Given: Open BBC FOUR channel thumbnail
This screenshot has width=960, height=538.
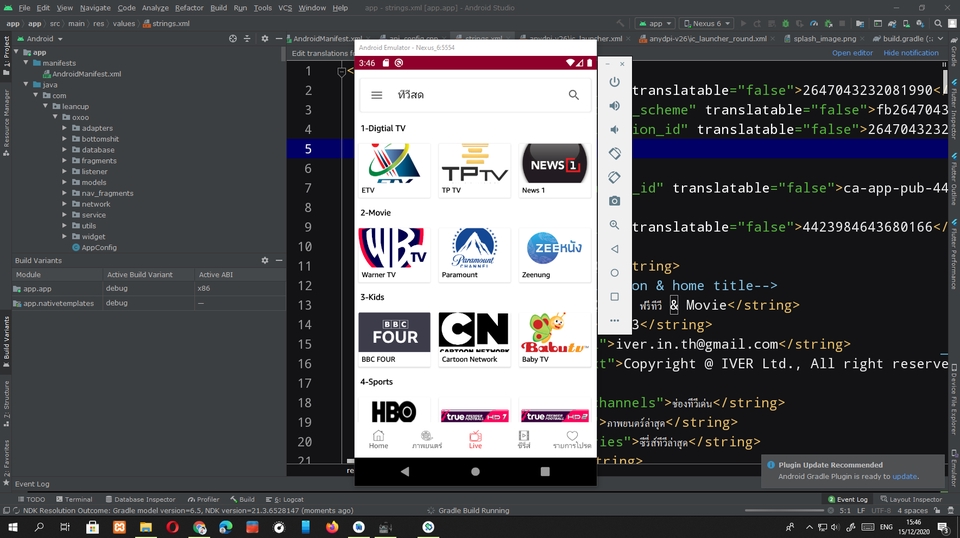Looking at the screenshot, I should tap(394, 338).
